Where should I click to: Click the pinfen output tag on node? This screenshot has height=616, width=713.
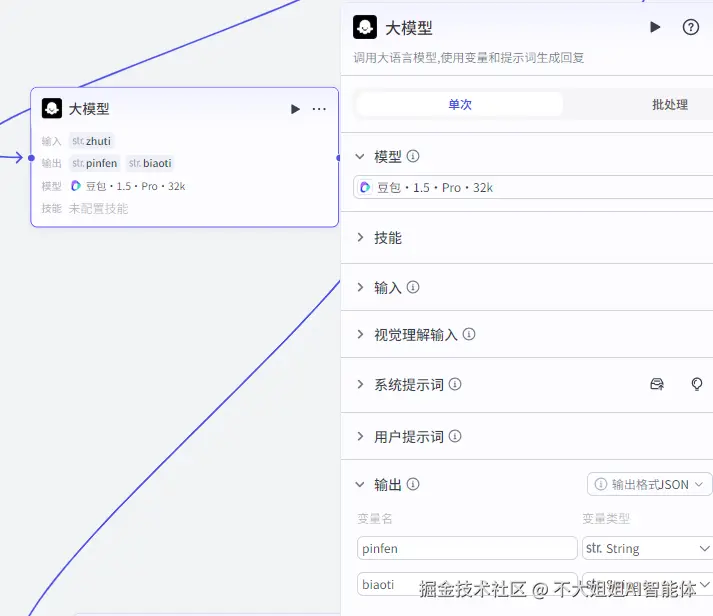click(95, 163)
